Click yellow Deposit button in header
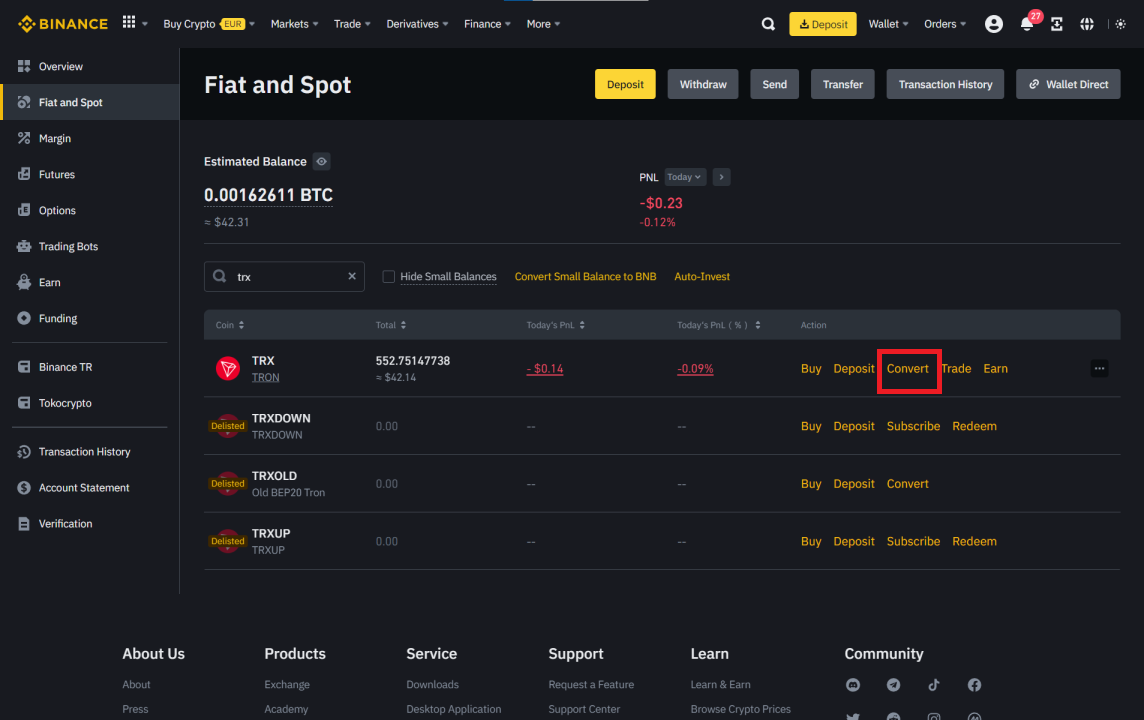 [x=625, y=85]
